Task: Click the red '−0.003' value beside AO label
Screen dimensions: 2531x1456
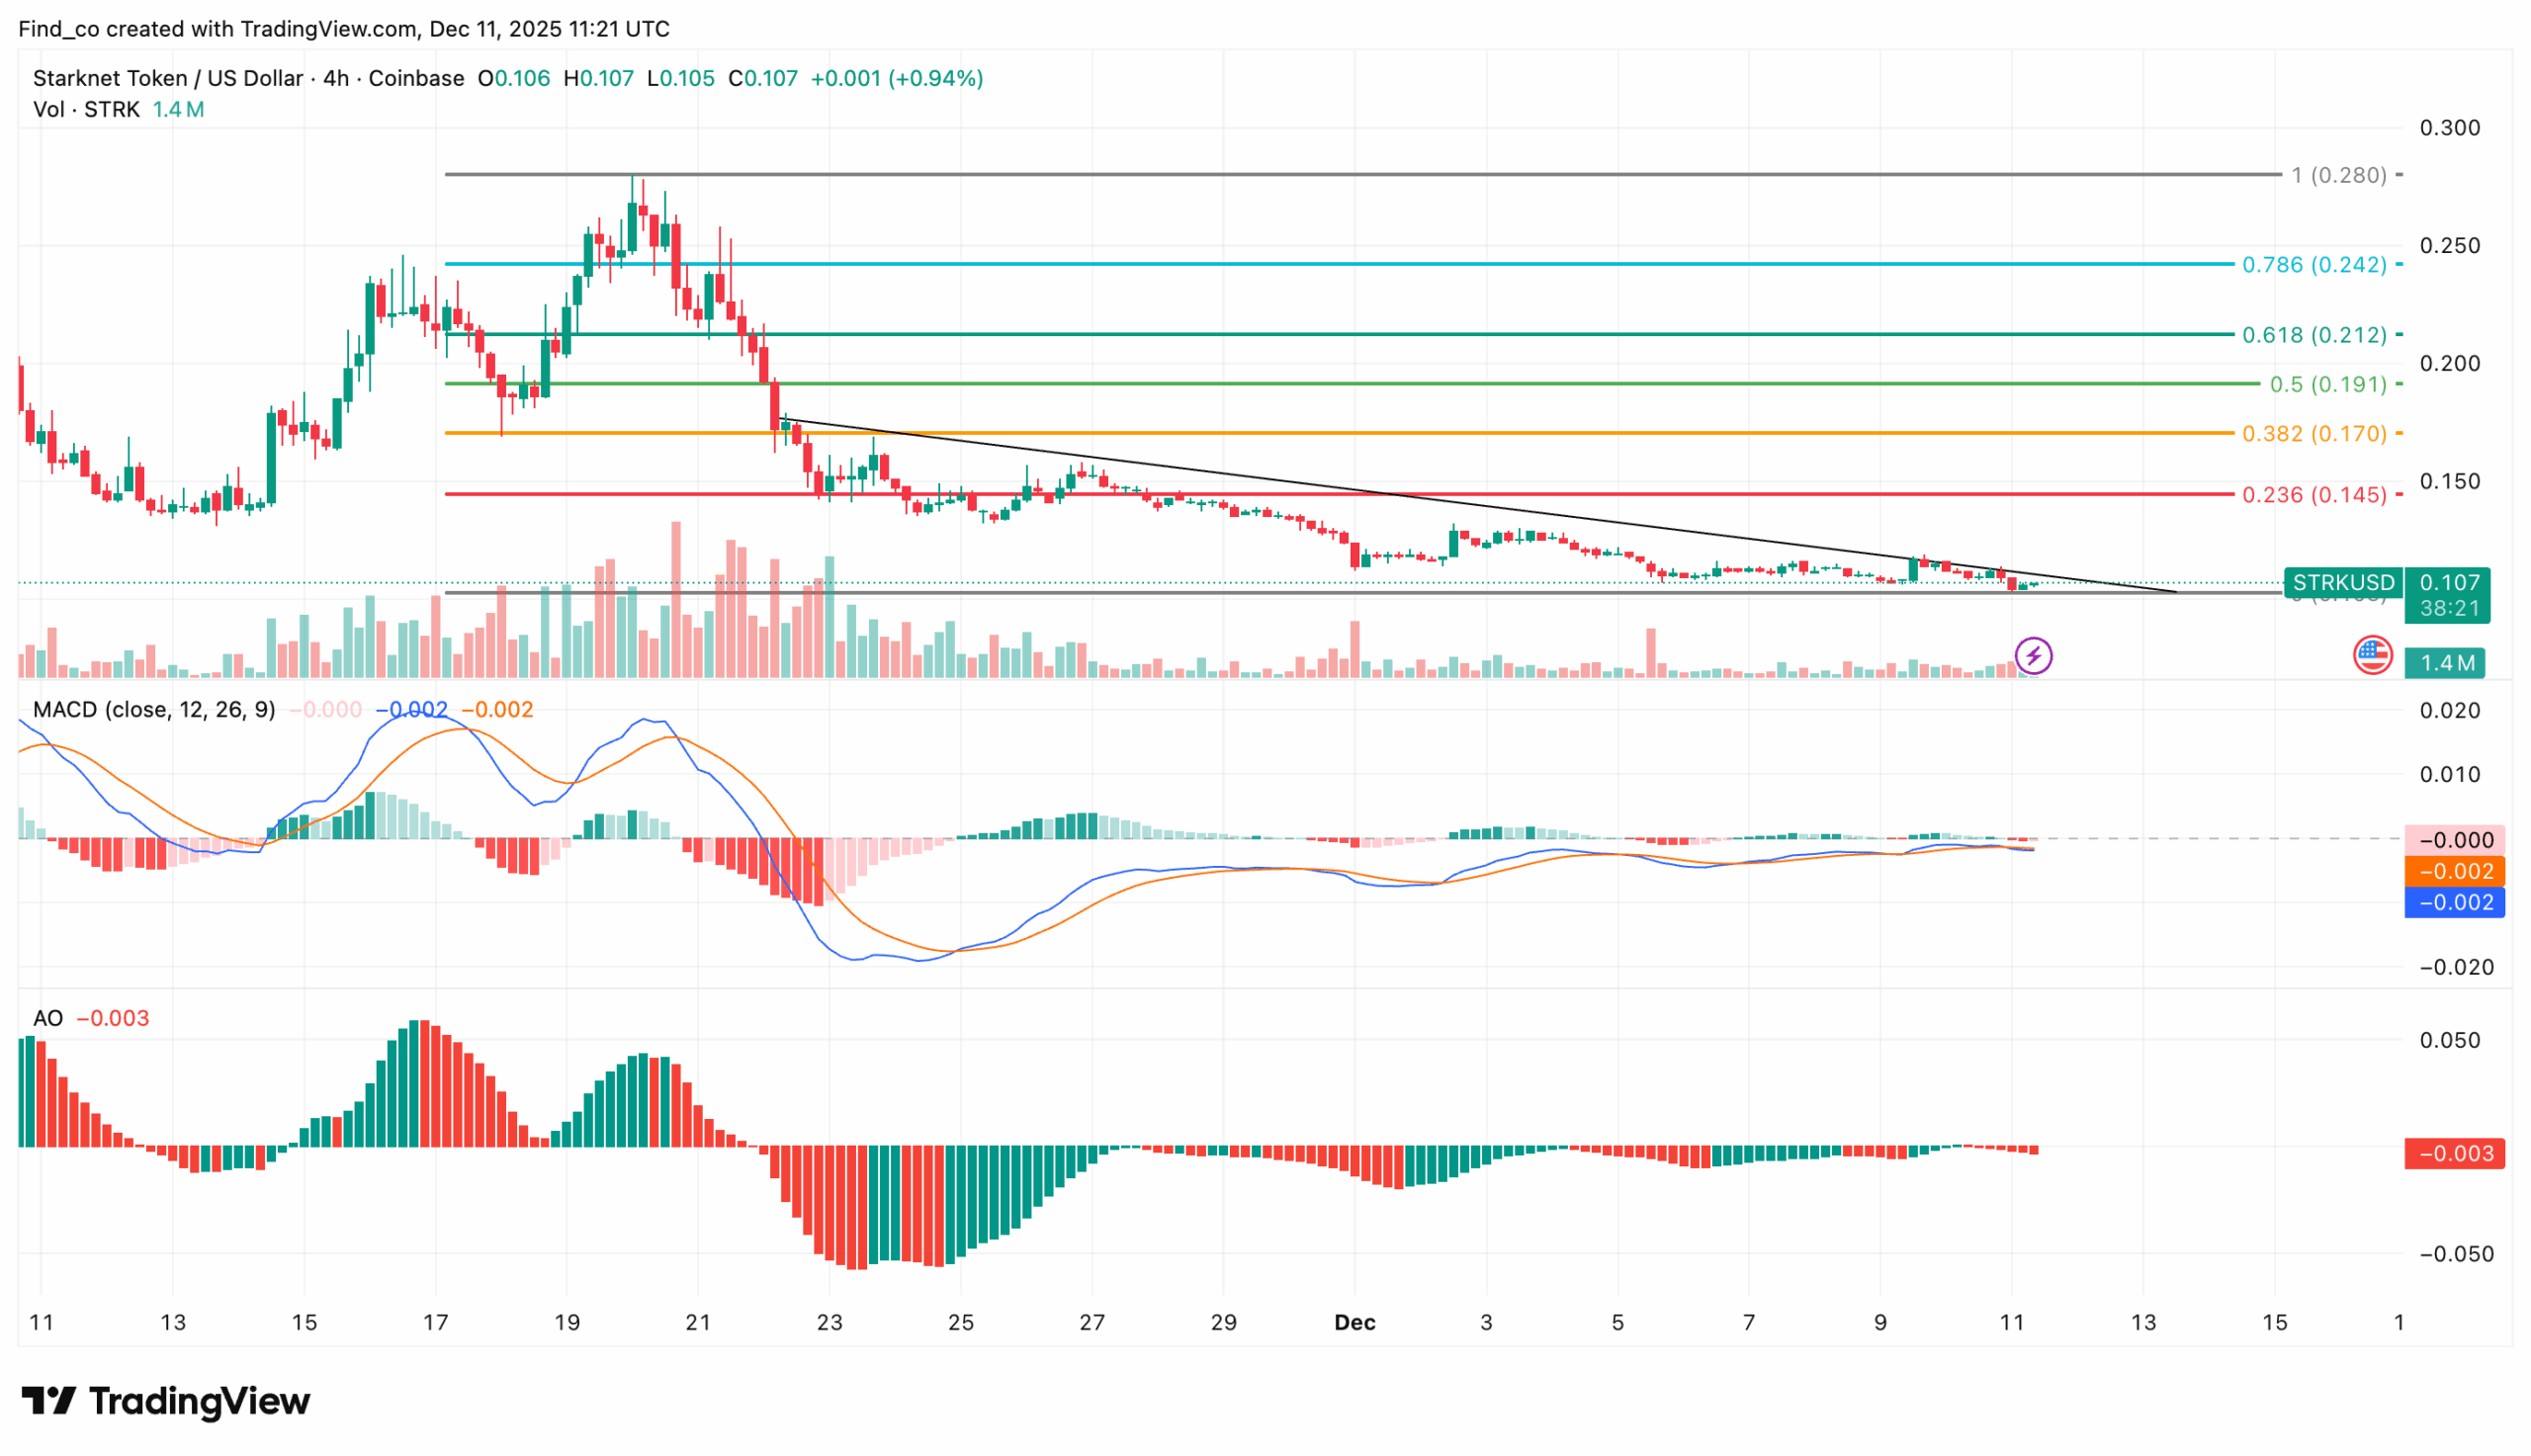Action: coord(113,1018)
